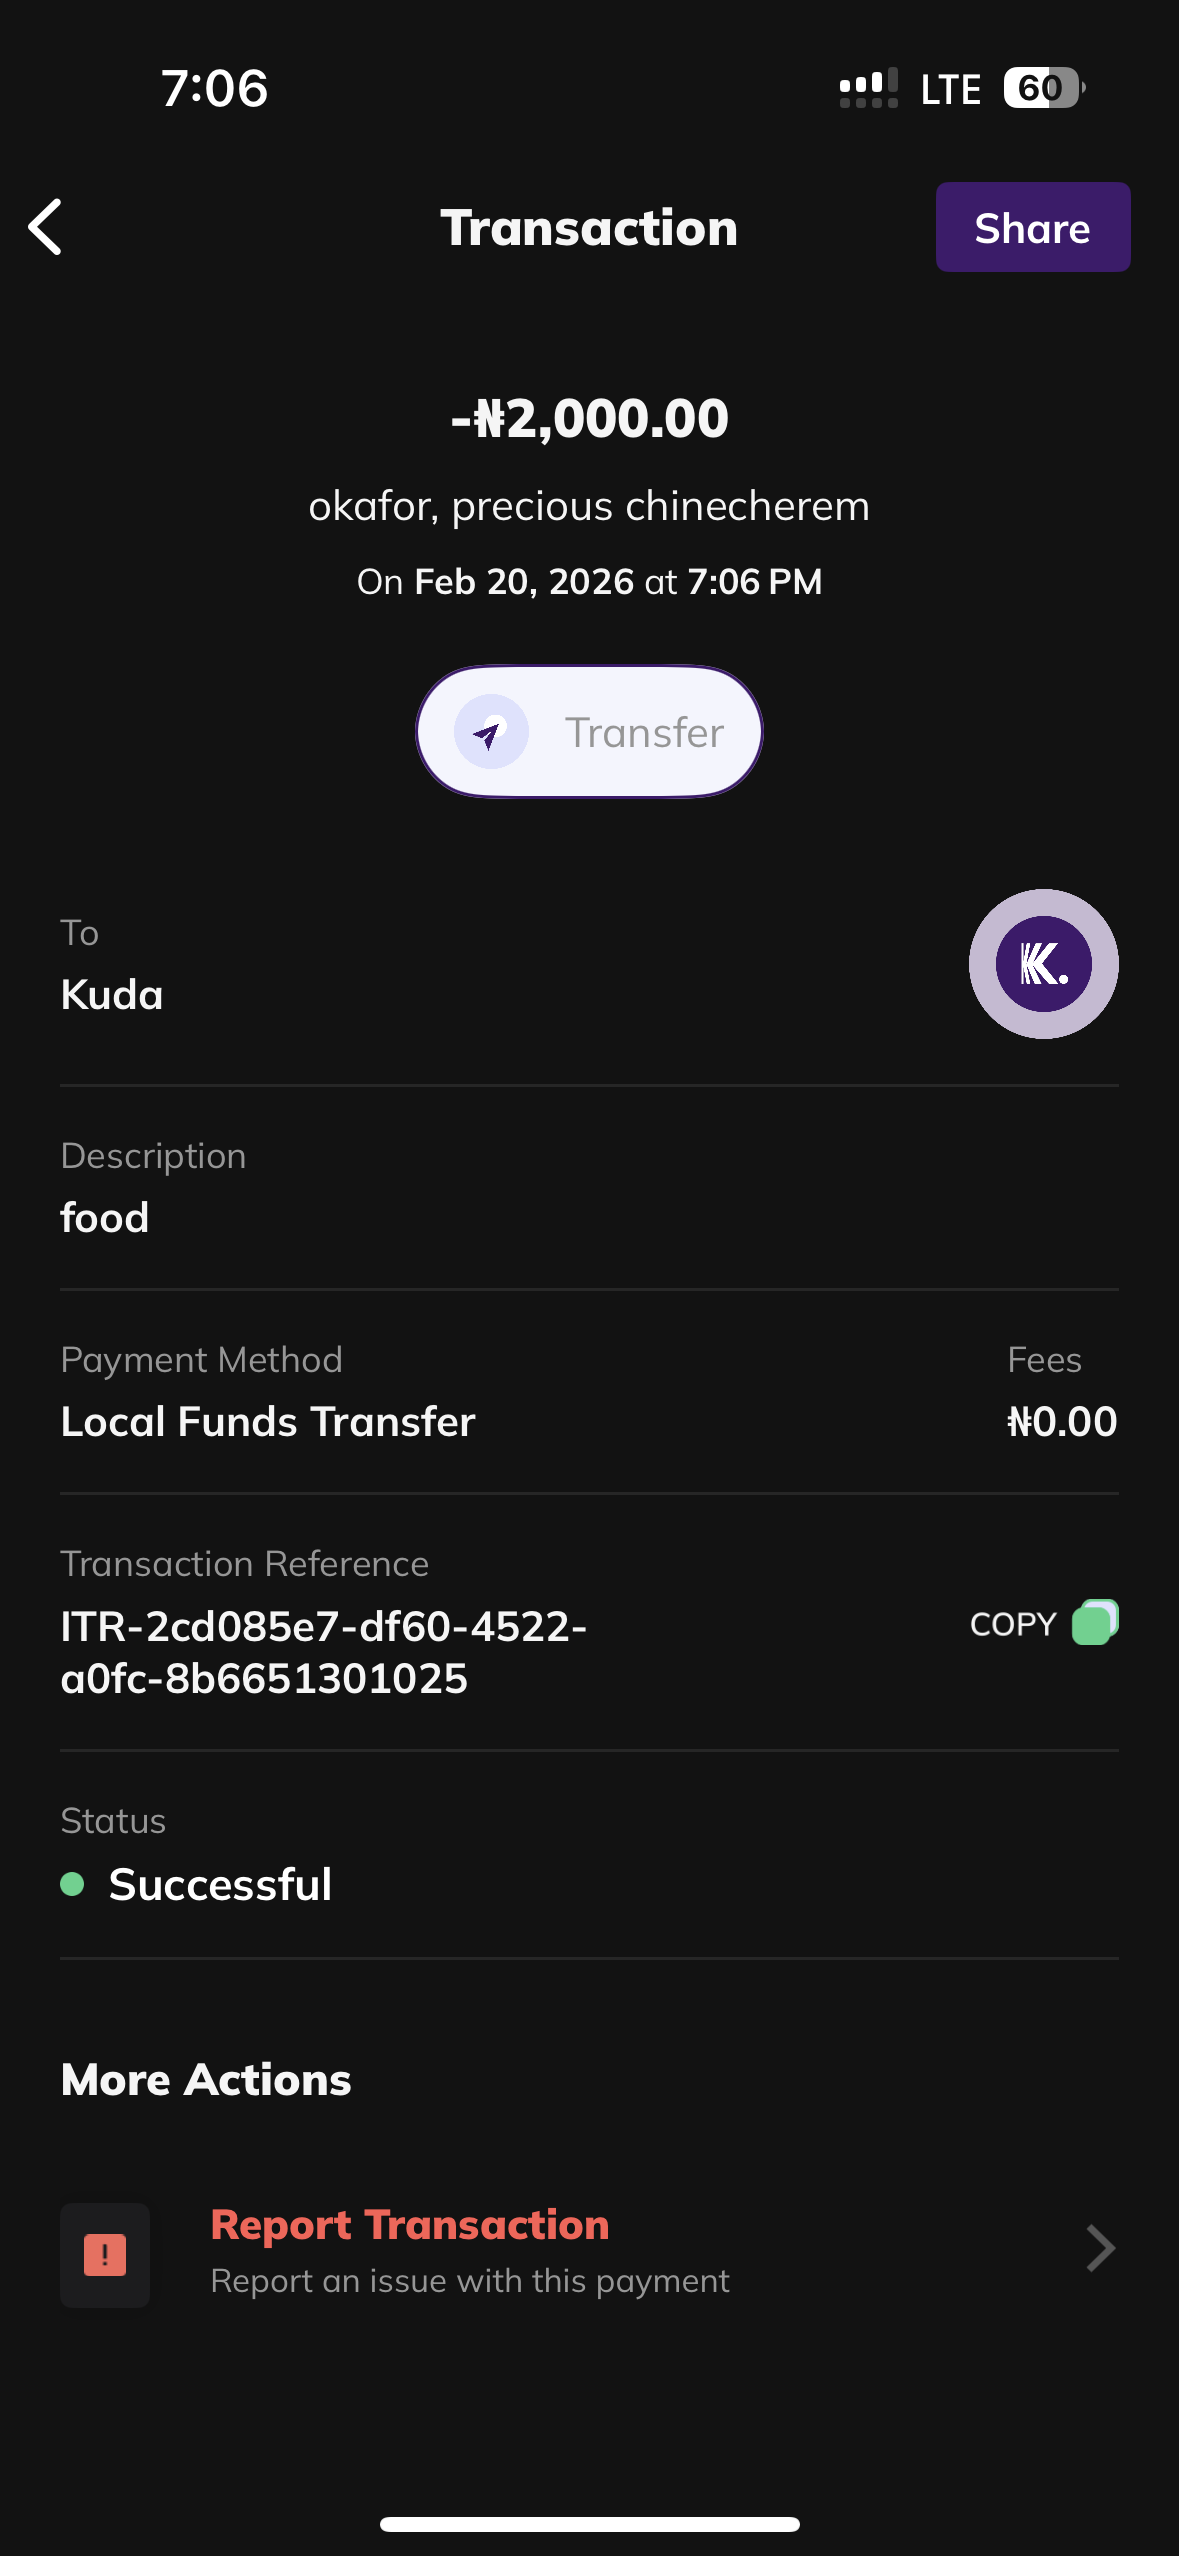
Task: Expand Report Transaction chevron arrow
Action: (1099, 2249)
